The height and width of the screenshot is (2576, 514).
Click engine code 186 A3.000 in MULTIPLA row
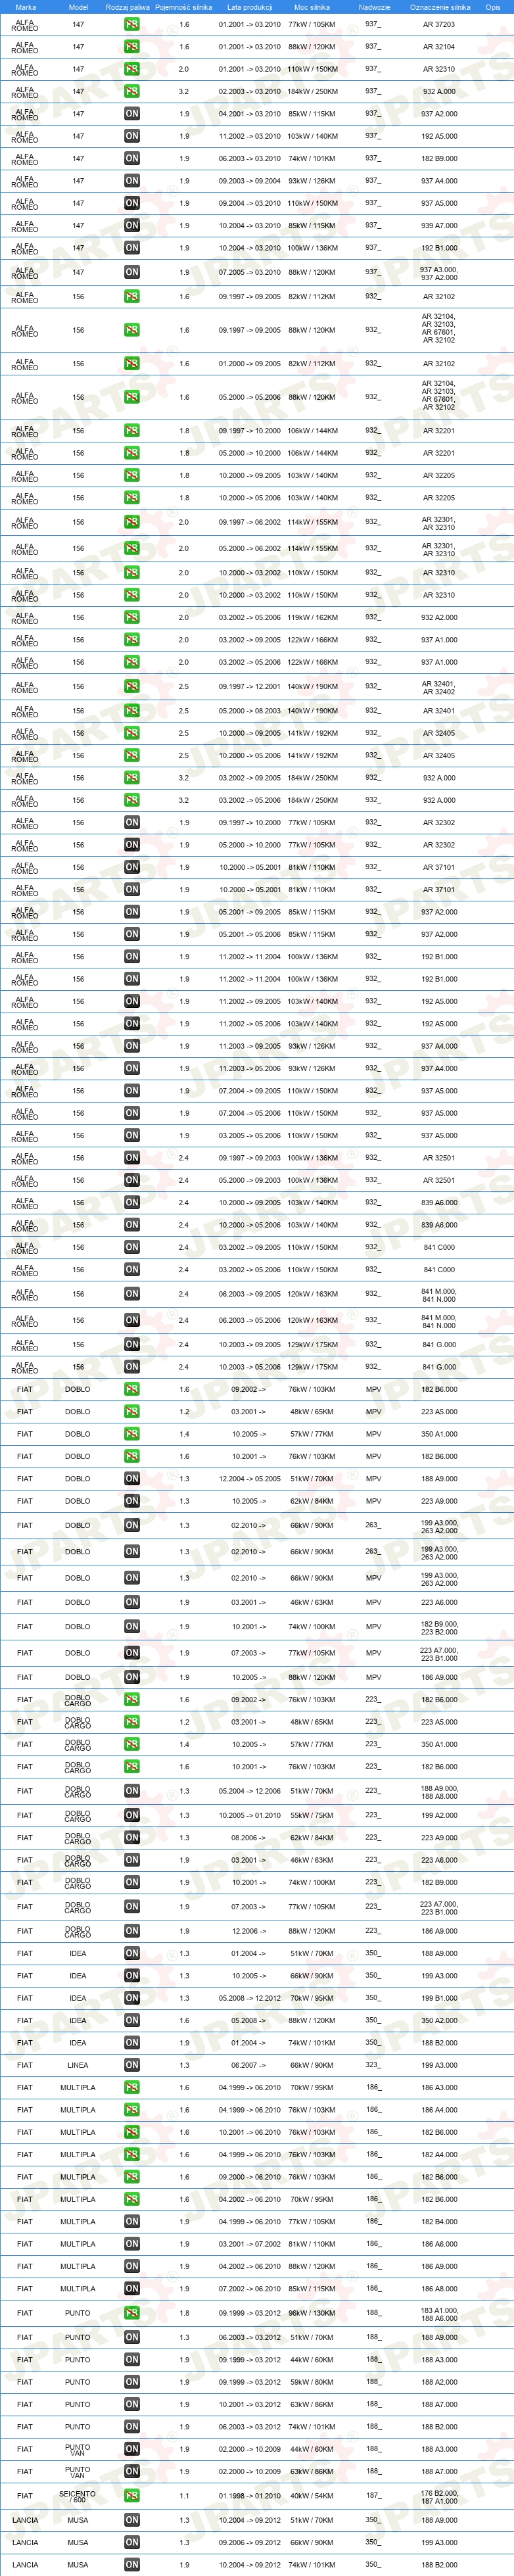click(439, 2087)
